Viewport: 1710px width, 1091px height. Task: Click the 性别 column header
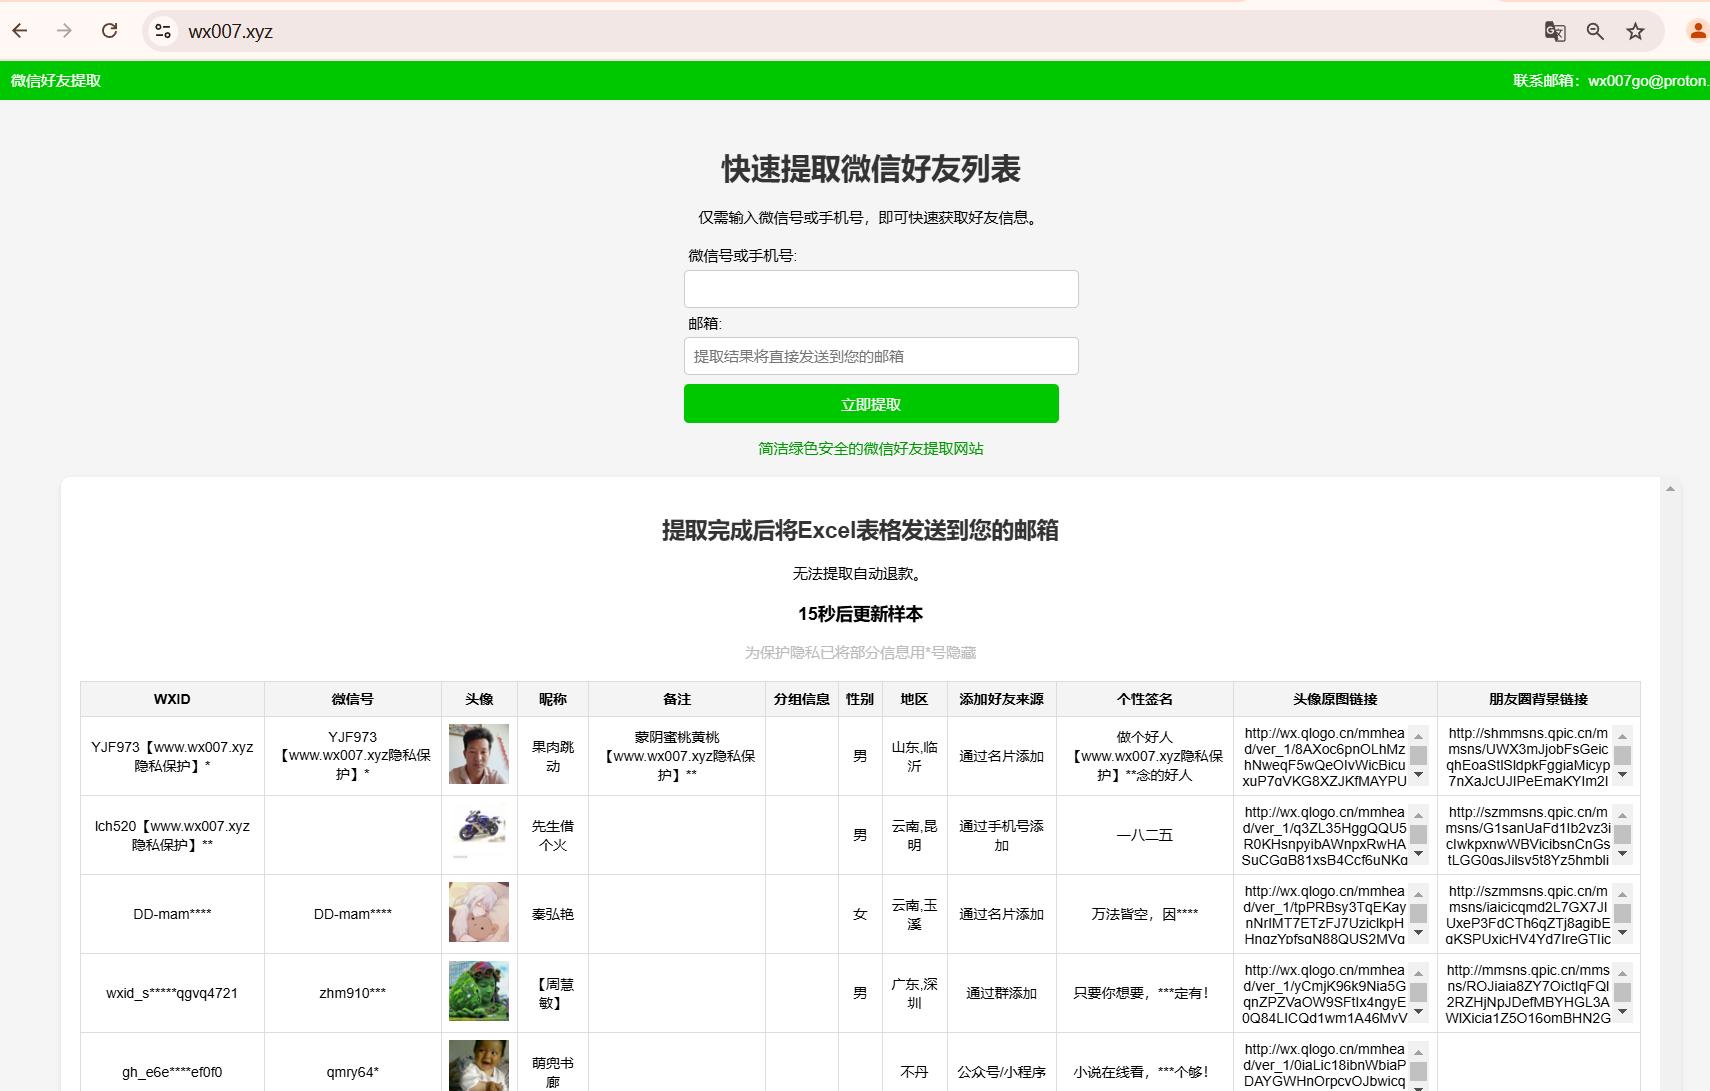[860, 699]
